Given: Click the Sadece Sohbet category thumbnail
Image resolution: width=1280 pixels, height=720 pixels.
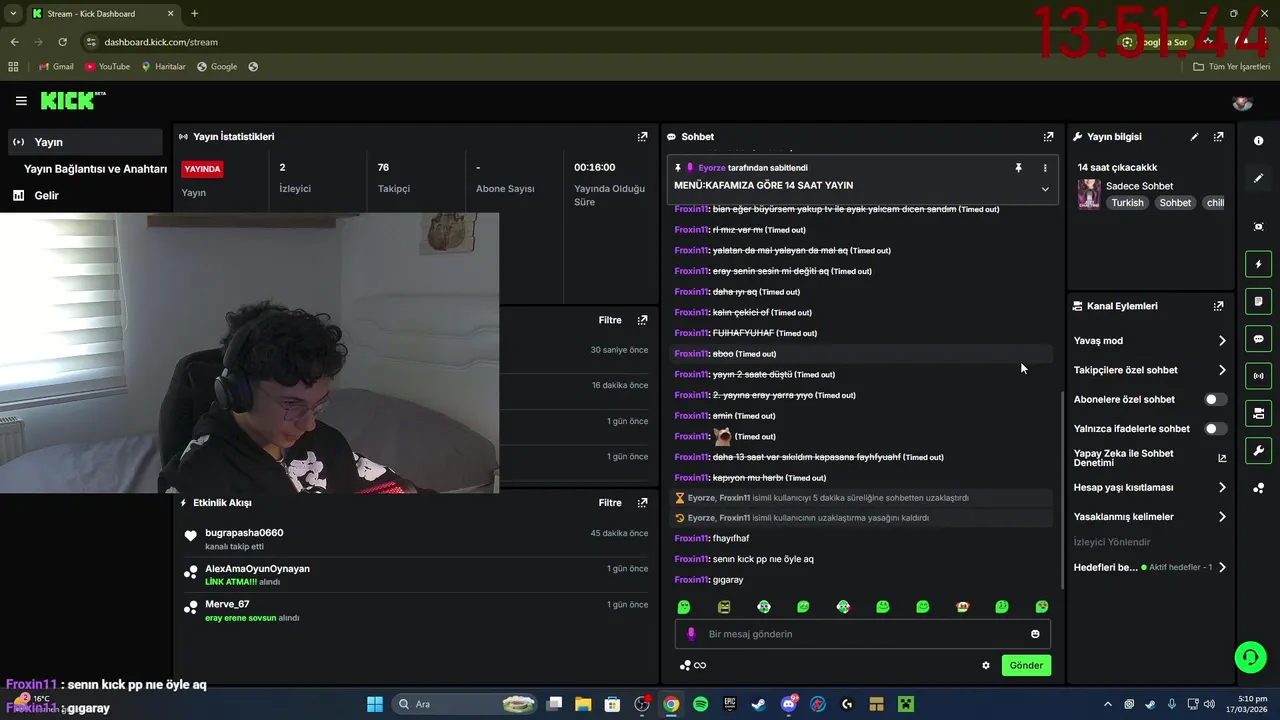Looking at the screenshot, I should tap(1089, 194).
